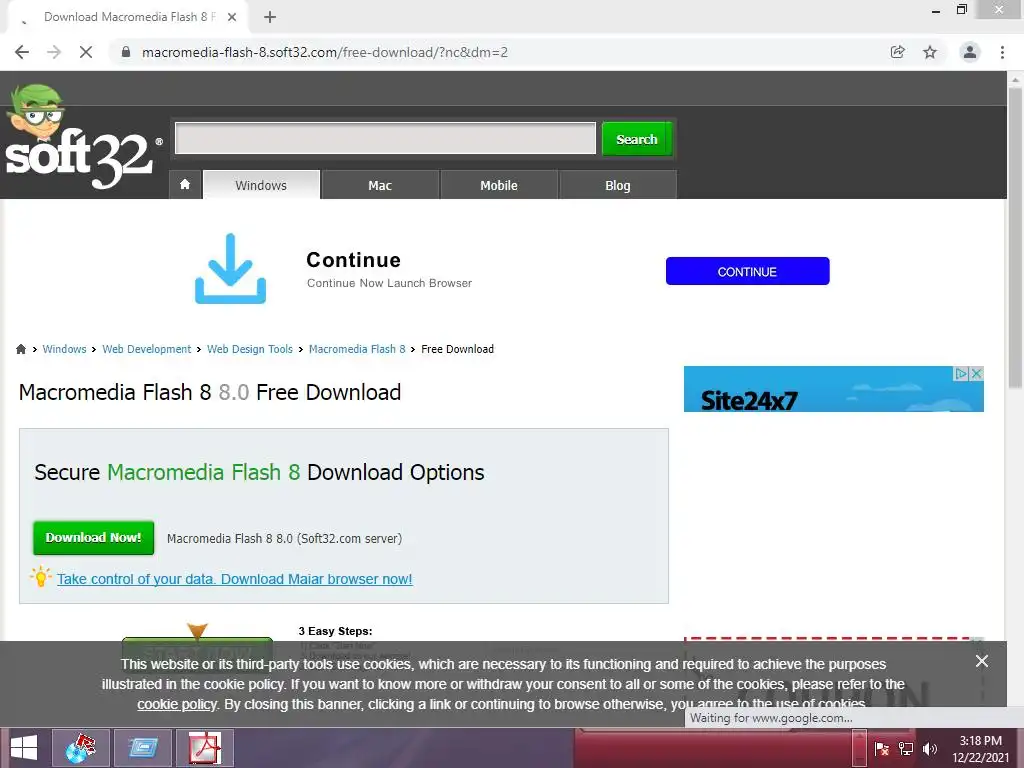The image size is (1024, 768).
Task: Click the taskbar clock showing 3:18 PM
Action: tap(980, 749)
